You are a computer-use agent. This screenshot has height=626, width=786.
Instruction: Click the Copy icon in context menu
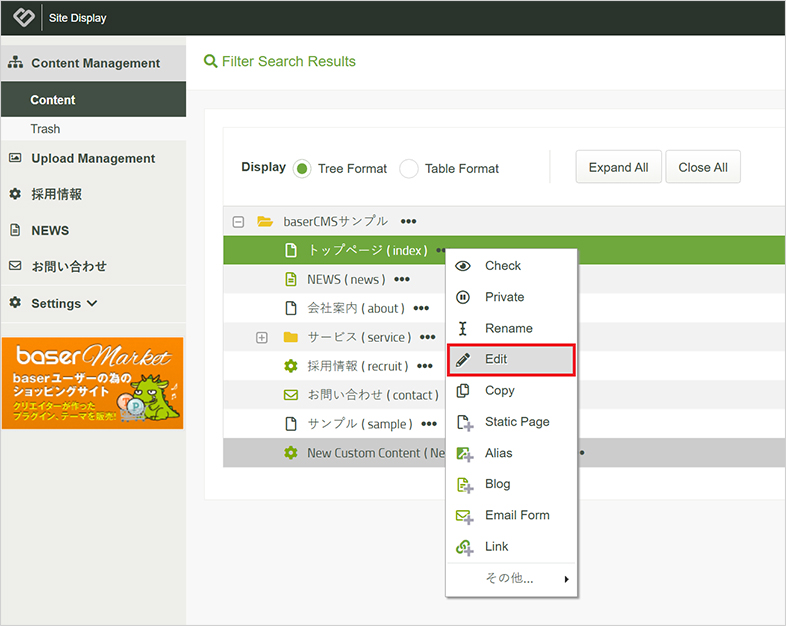463,391
